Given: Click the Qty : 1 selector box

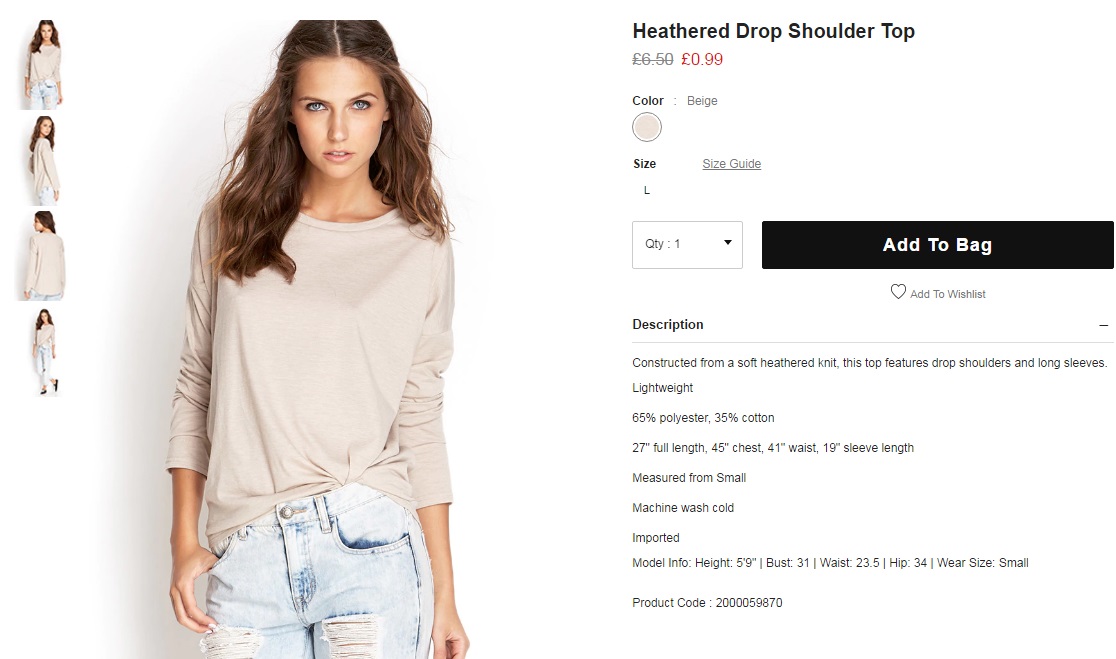Looking at the screenshot, I should pos(687,245).
